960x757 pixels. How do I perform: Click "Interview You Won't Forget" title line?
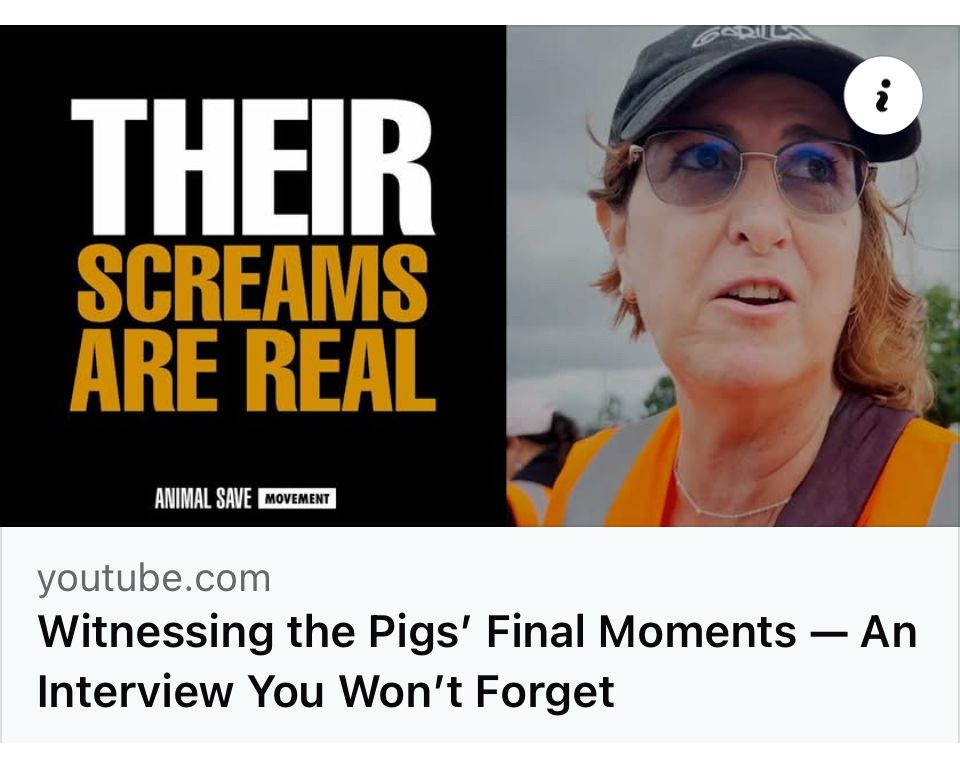[326, 691]
